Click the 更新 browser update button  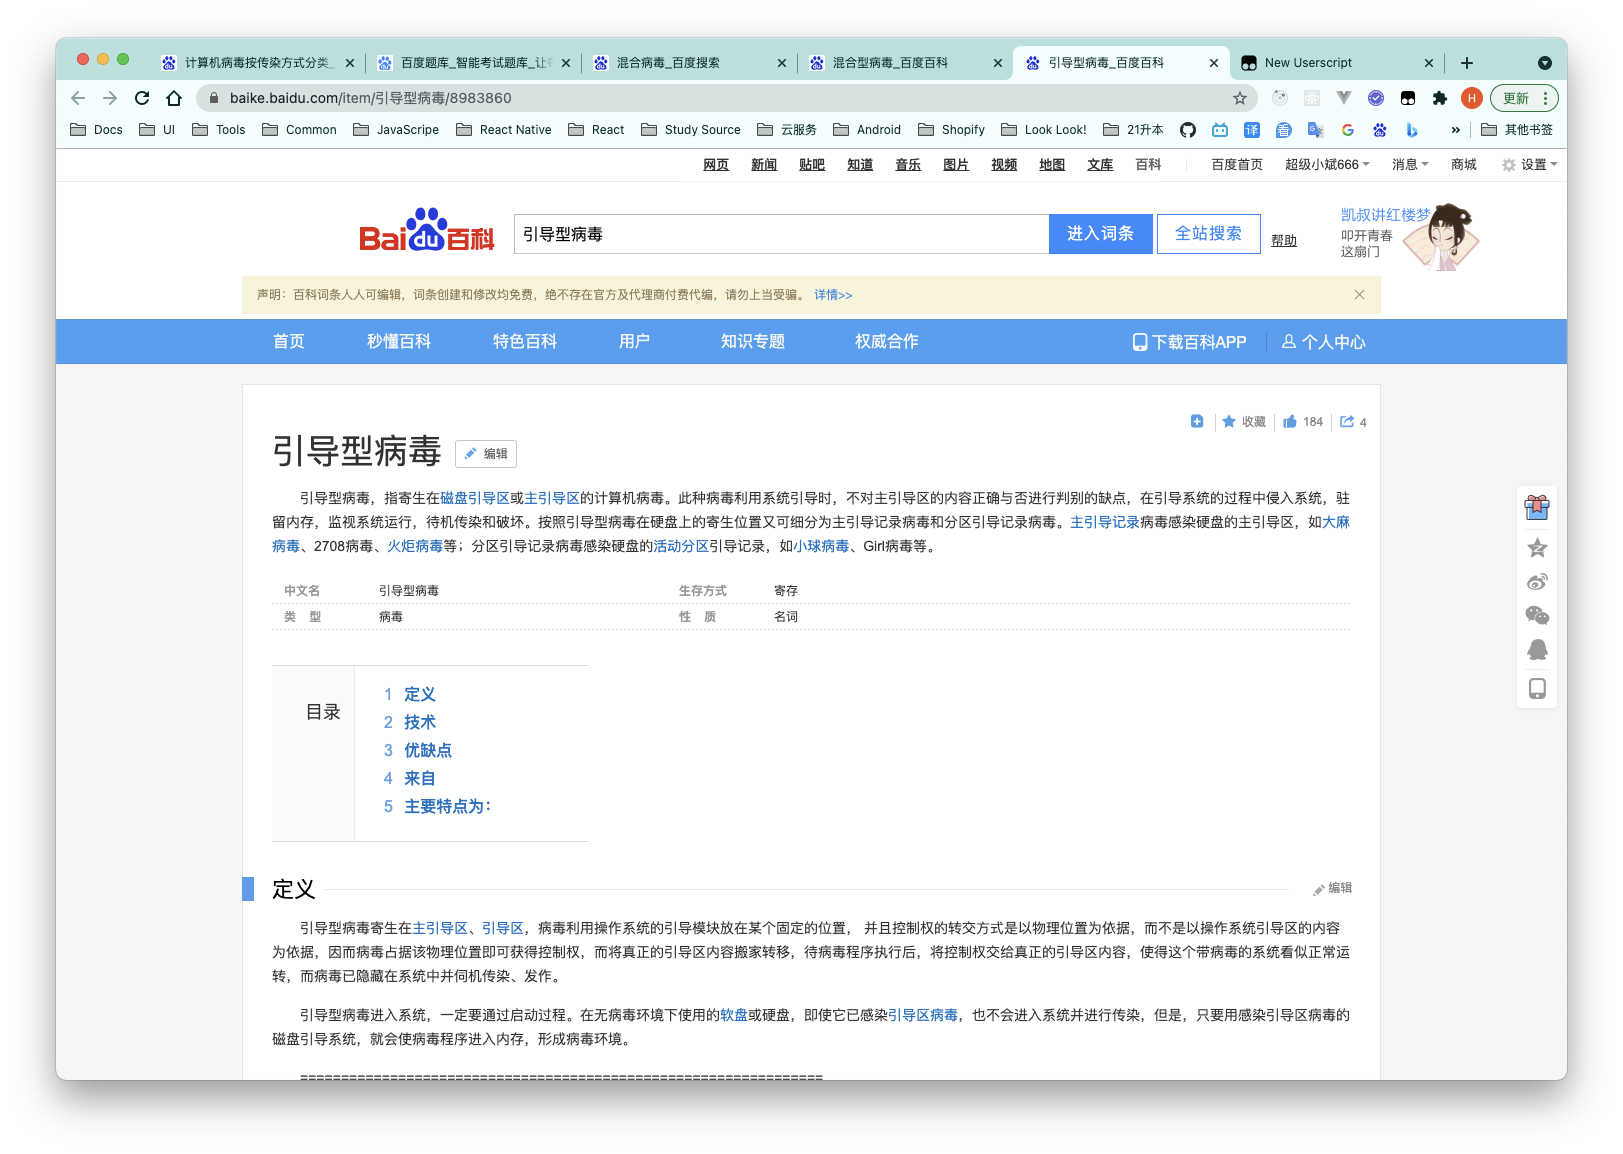(x=1524, y=98)
